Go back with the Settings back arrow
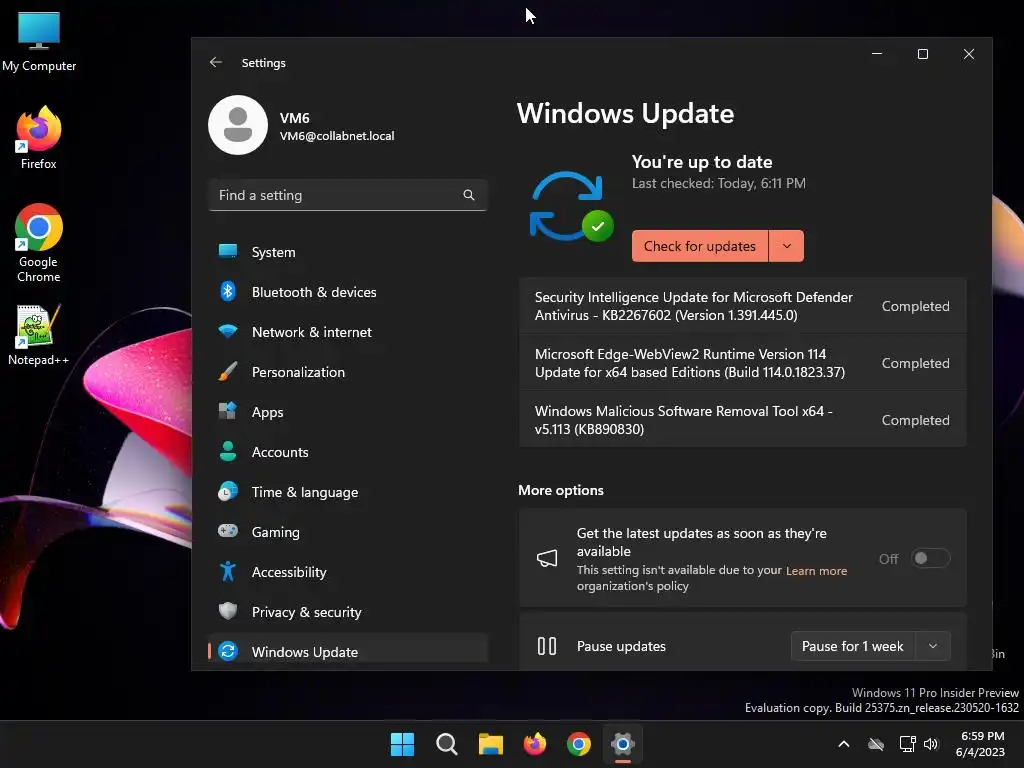 (x=216, y=62)
